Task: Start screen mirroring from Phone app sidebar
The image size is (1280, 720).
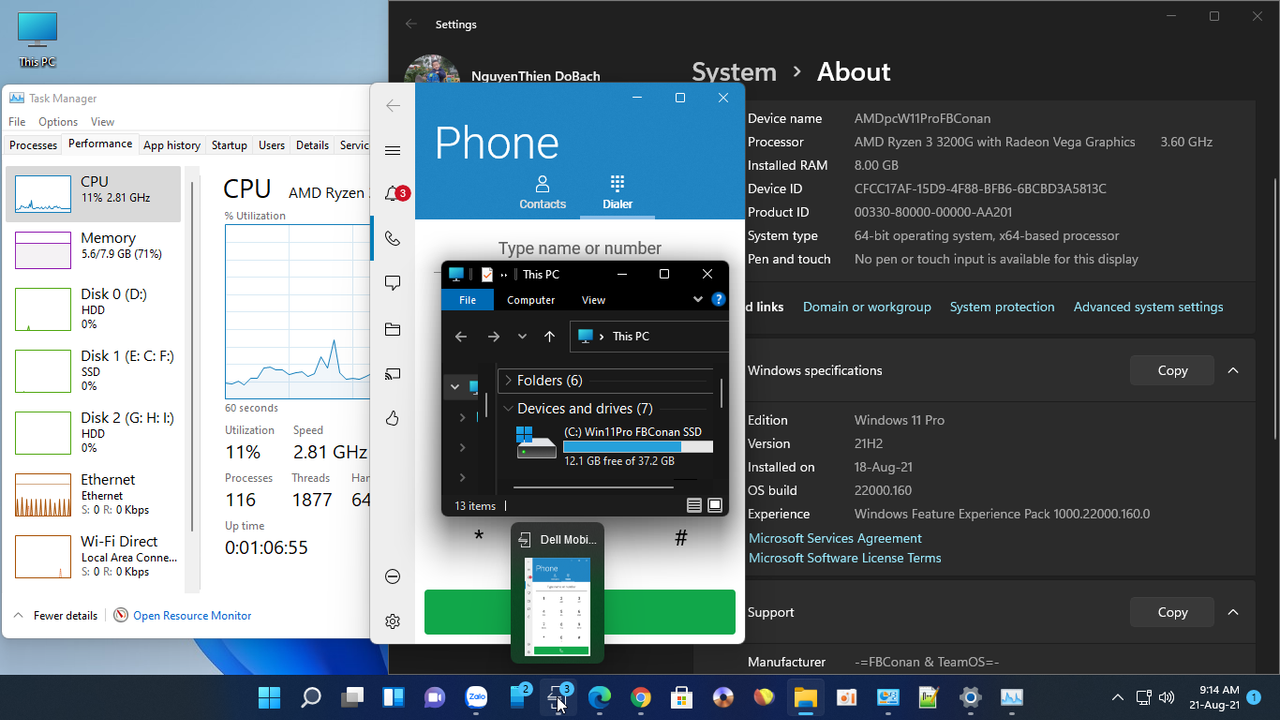Action: click(392, 374)
